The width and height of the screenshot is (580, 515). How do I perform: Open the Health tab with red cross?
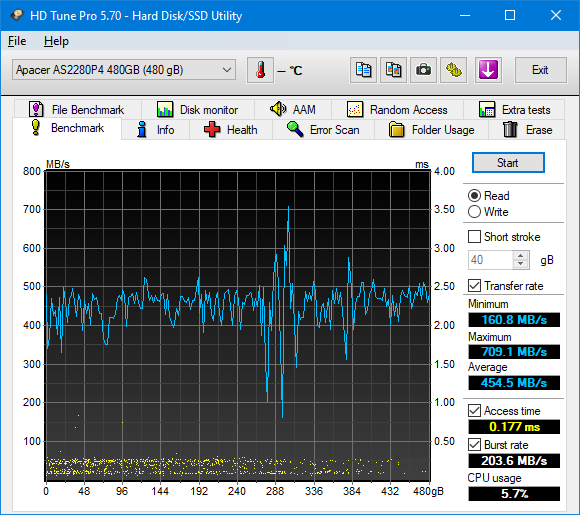tap(230, 130)
